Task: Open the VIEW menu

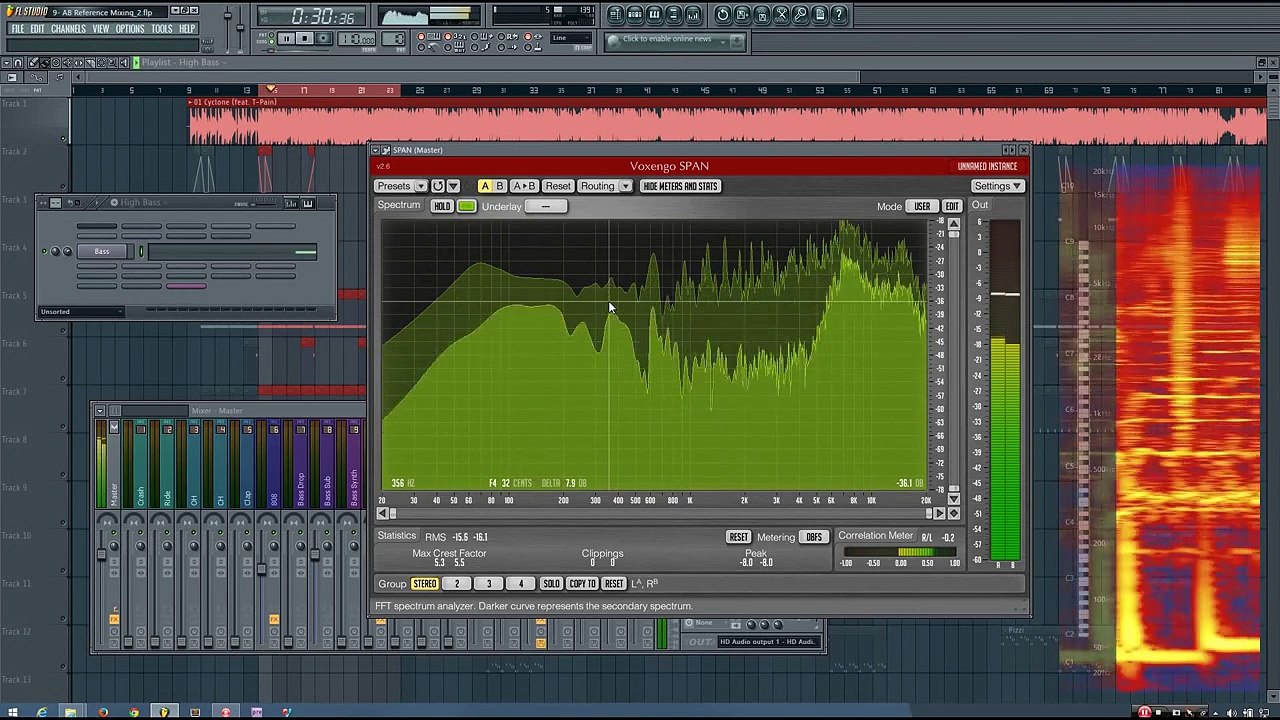Action: click(101, 29)
